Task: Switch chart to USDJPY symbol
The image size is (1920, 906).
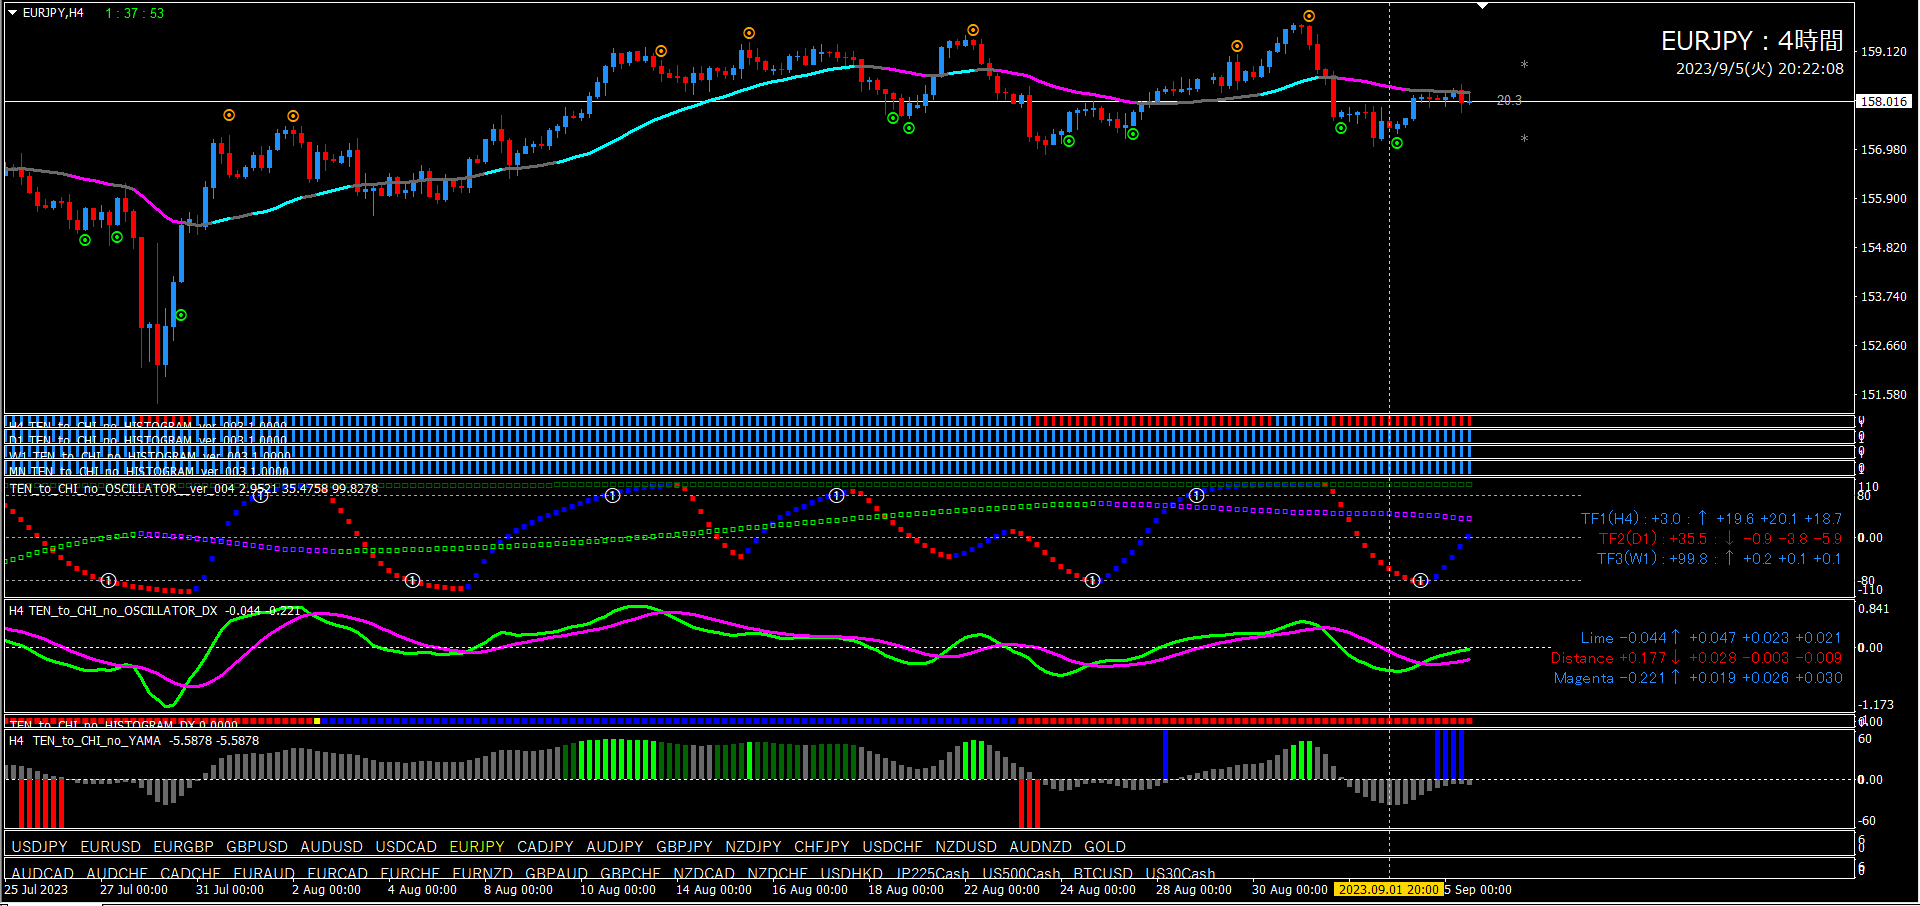Action: (39, 847)
